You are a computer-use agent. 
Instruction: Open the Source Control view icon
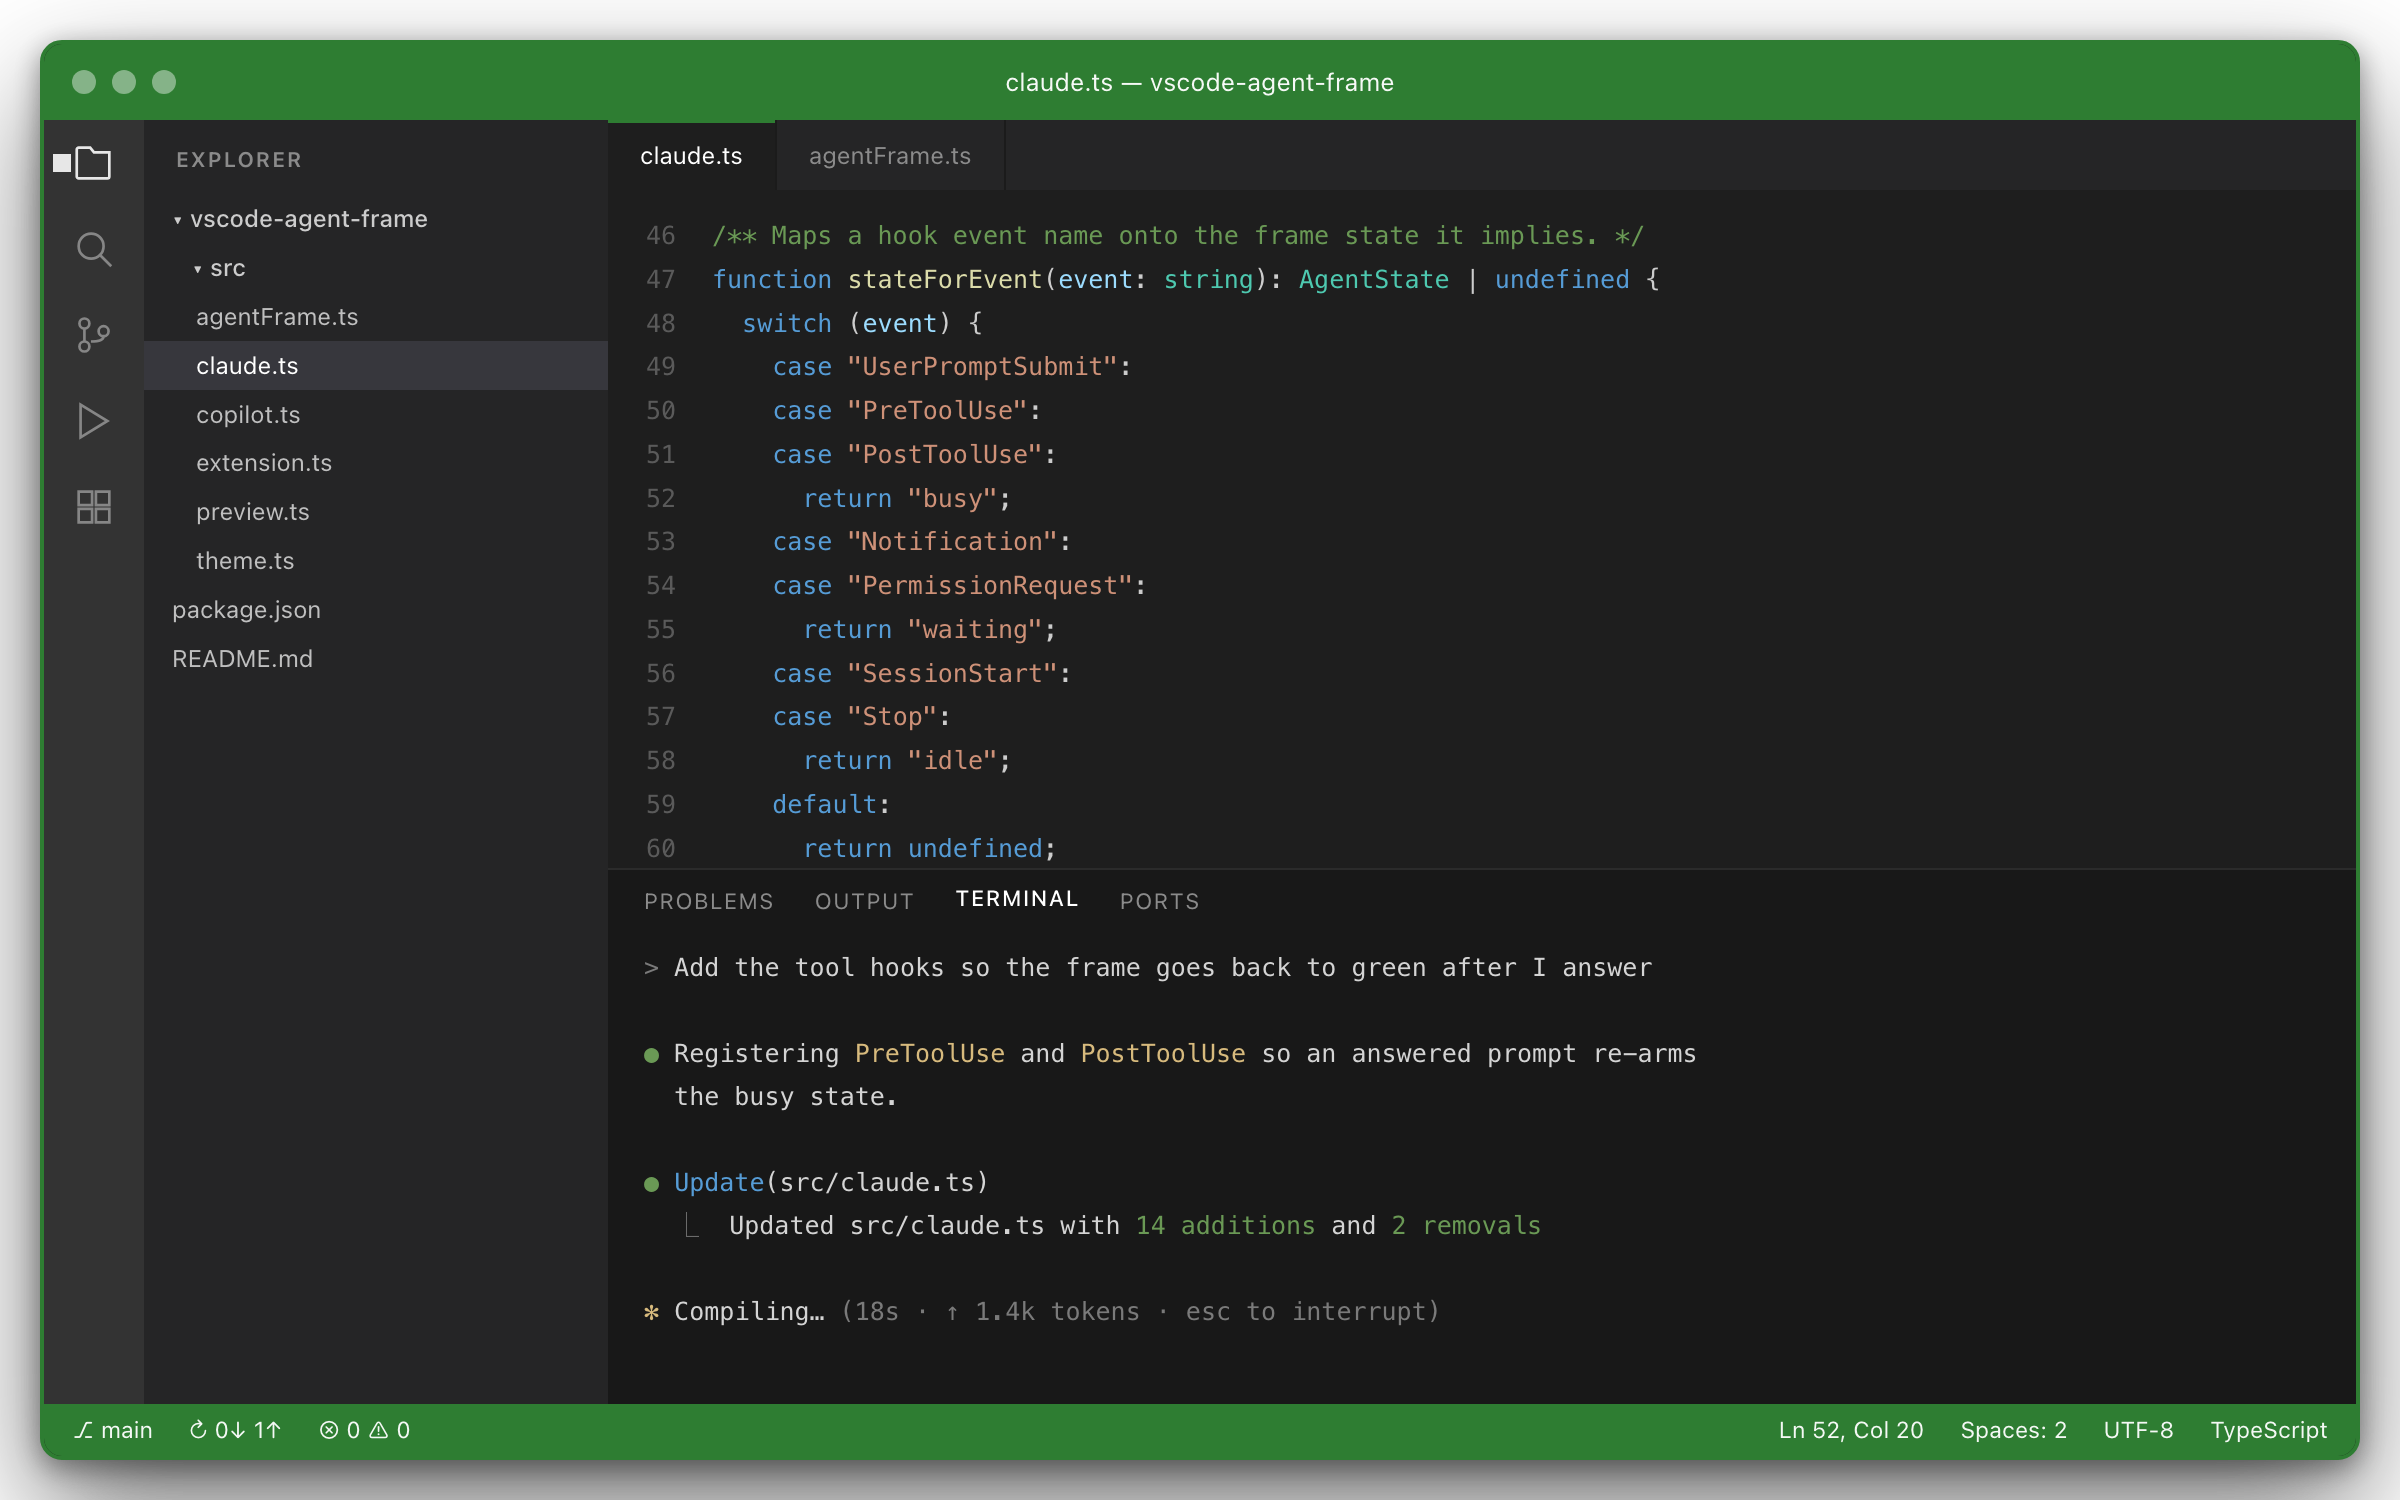pos(93,335)
